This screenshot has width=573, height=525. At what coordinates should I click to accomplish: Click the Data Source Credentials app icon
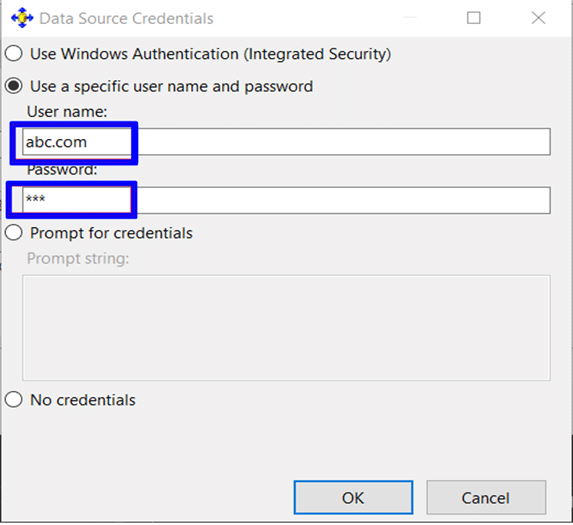pyautogui.click(x=22, y=18)
